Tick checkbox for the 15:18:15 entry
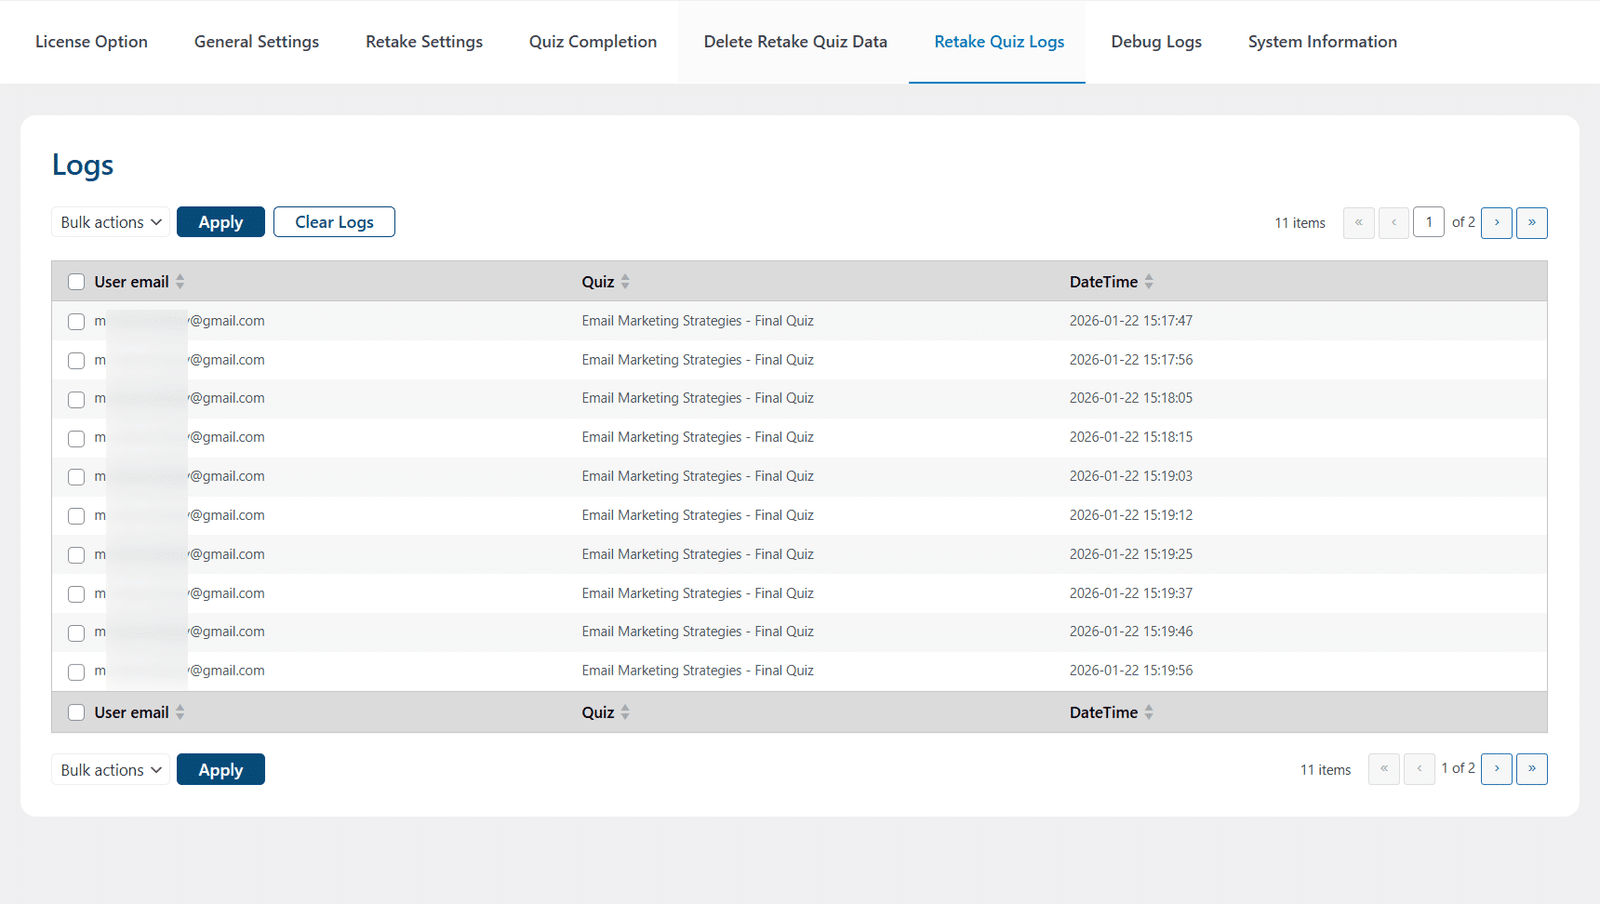 (76, 439)
